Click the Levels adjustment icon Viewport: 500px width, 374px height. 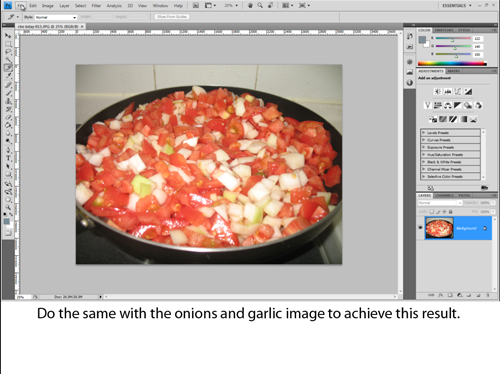click(448, 91)
